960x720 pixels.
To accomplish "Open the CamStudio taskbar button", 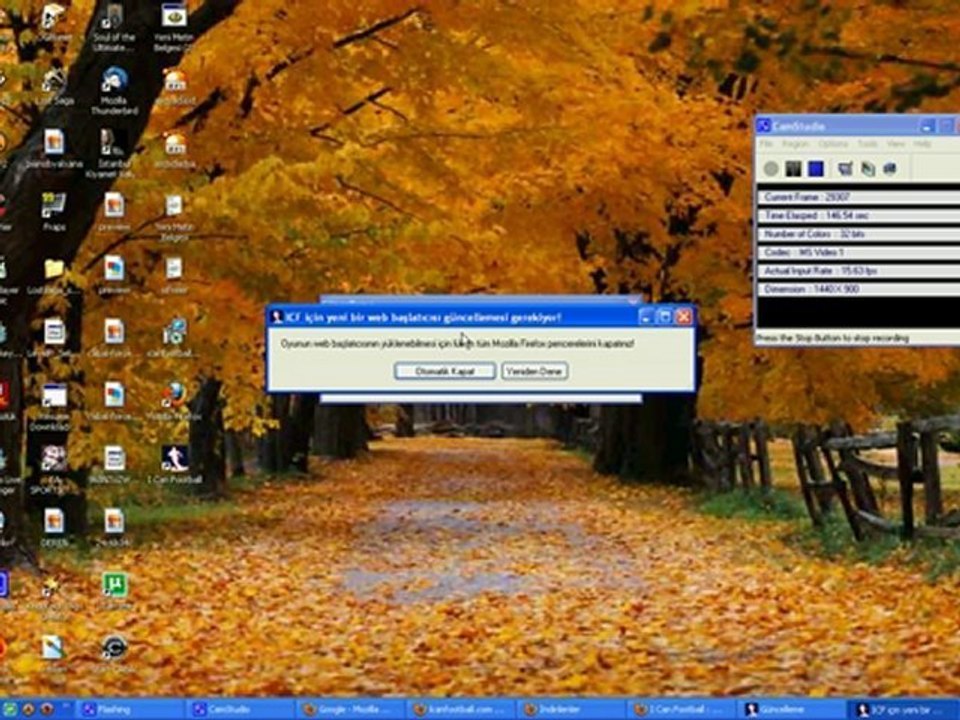I will click(240, 710).
